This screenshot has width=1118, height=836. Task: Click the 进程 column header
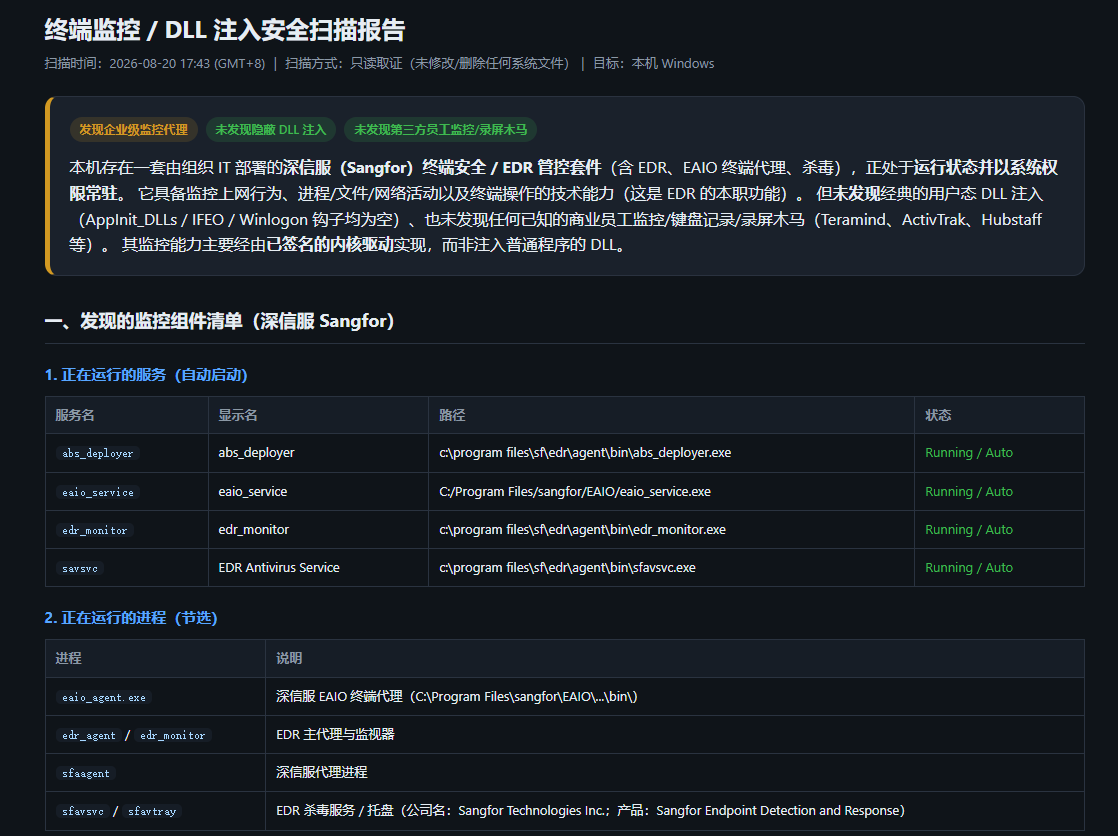tap(68, 658)
